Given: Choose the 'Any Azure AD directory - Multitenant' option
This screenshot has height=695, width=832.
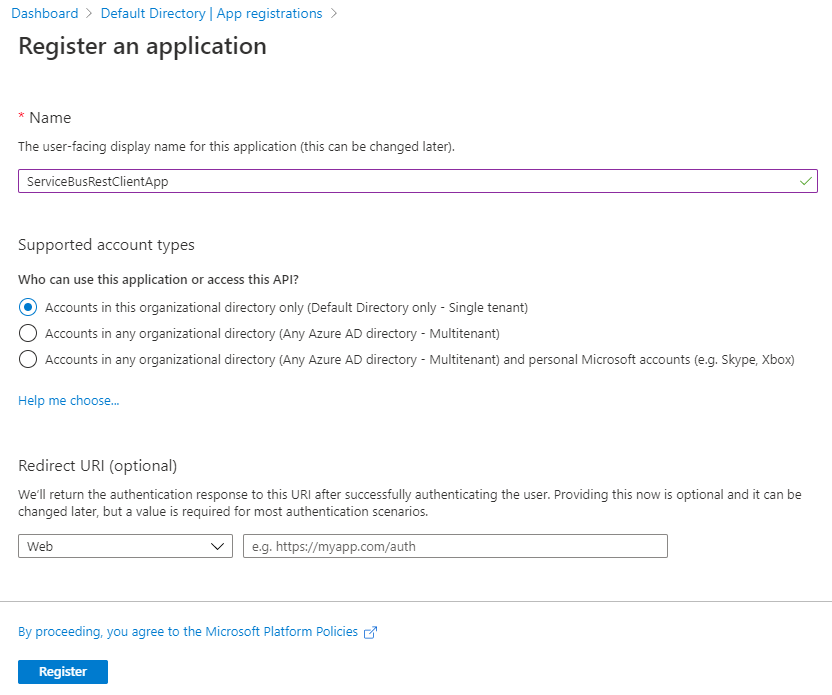Looking at the screenshot, I should [29, 333].
